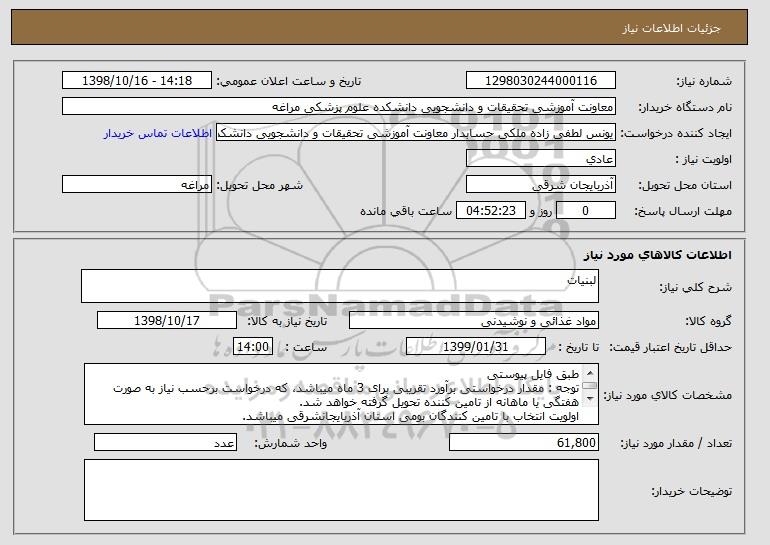The image size is (770, 545).
Task: Click label مشخصات کالای مورد نیاز
Action: [x=667, y=395]
